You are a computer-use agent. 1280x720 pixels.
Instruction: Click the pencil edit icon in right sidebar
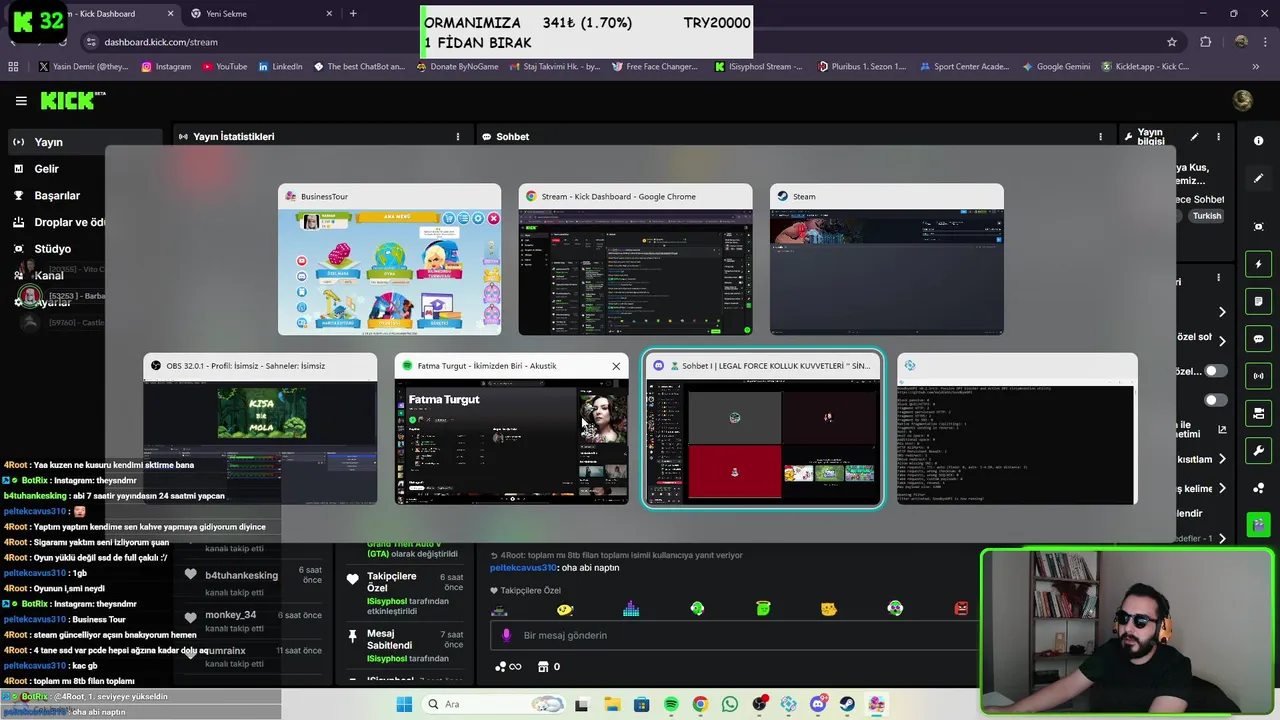tap(1259, 178)
